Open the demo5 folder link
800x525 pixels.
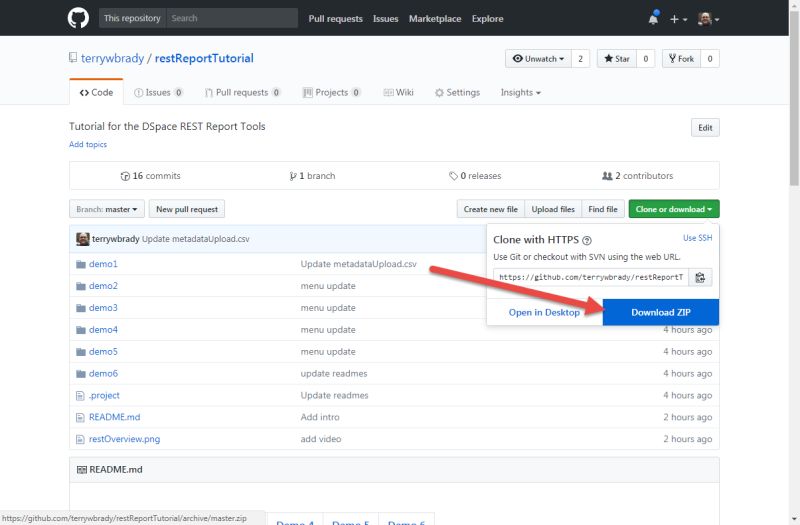pyautogui.click(x=103, y=352)
